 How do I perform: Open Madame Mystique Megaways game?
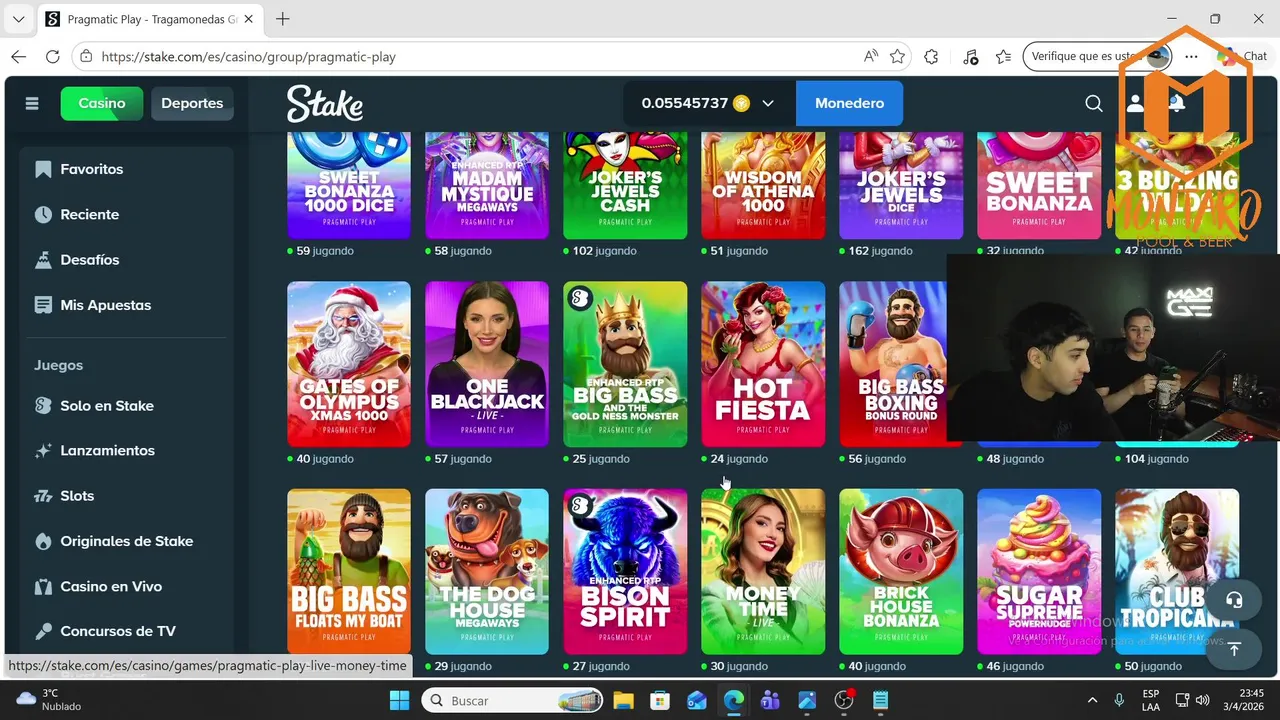pos(487,185)
